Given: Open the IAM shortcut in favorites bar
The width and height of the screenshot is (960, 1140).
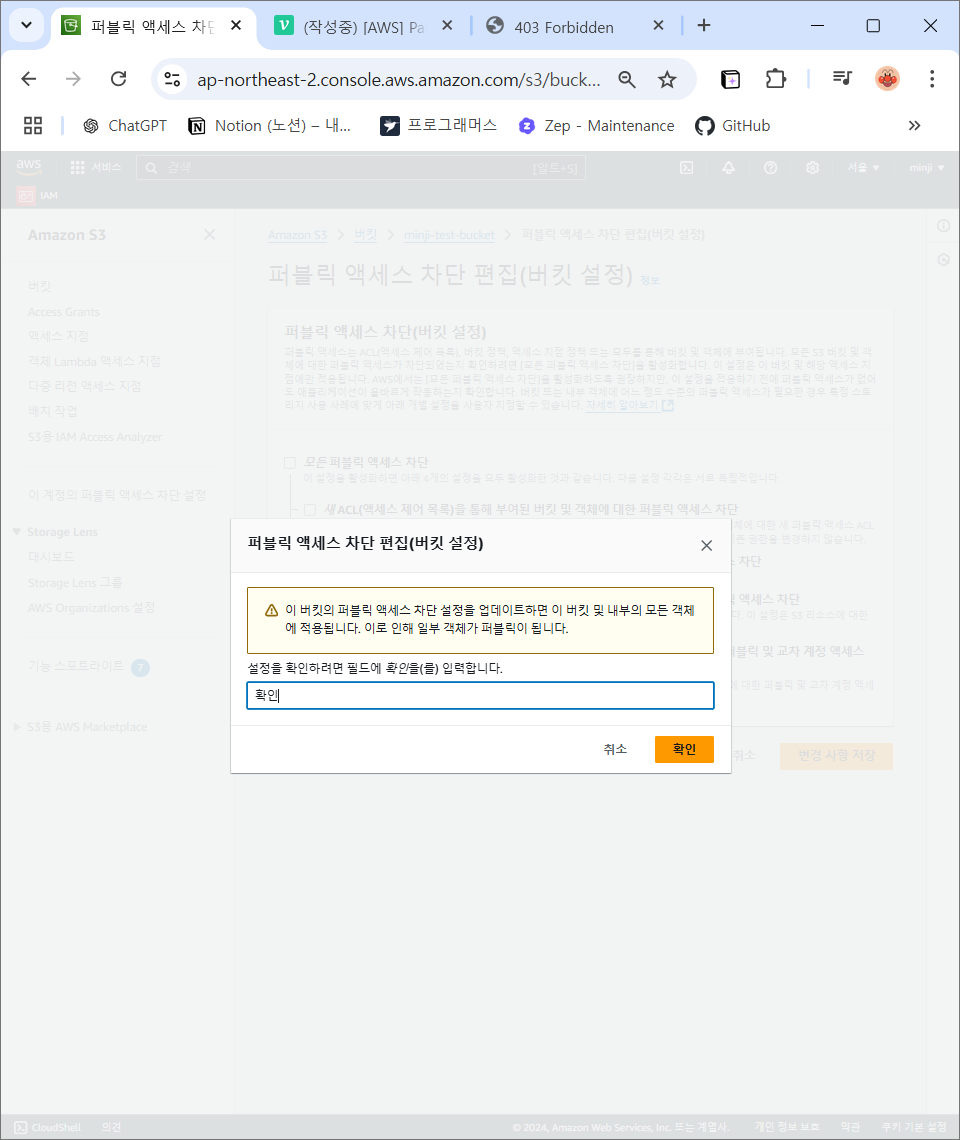Looking at the screenshot, I should (x=38, y=196).
